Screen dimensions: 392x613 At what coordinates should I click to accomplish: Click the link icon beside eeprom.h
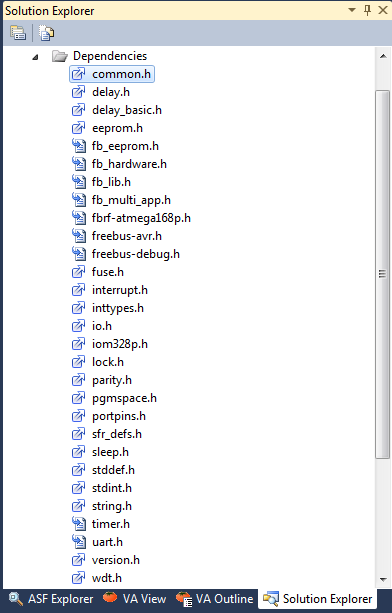79,128
